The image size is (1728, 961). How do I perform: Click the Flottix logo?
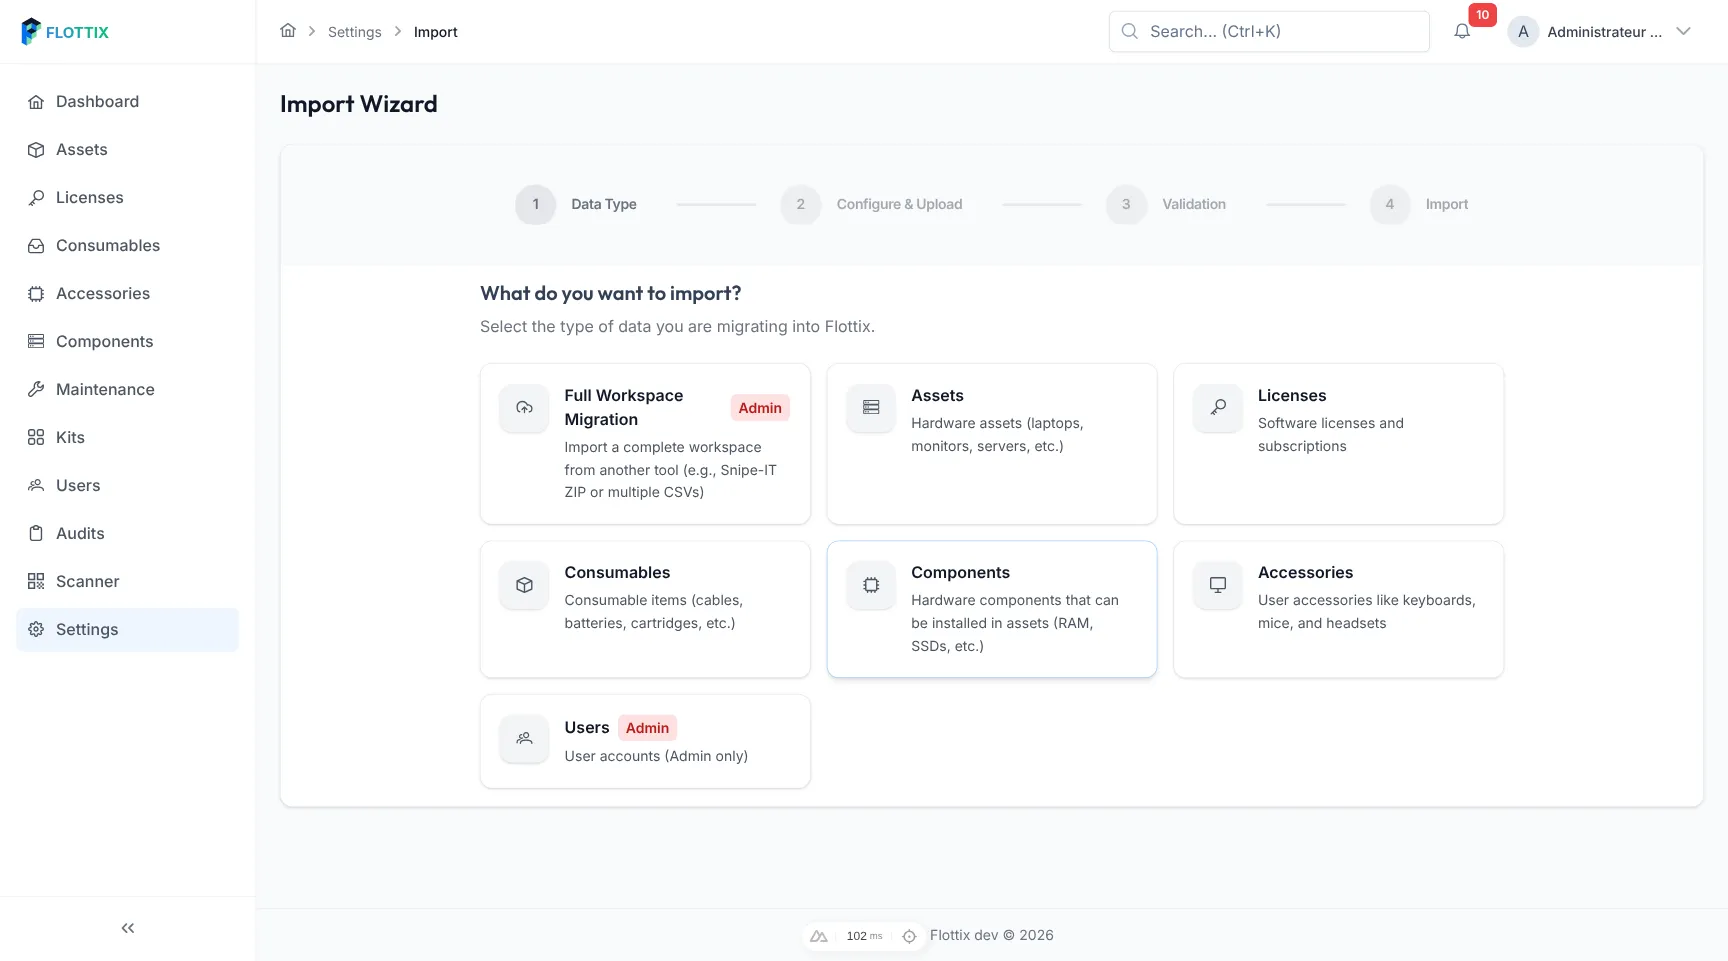pyautogui.click(x=65, y=32)
